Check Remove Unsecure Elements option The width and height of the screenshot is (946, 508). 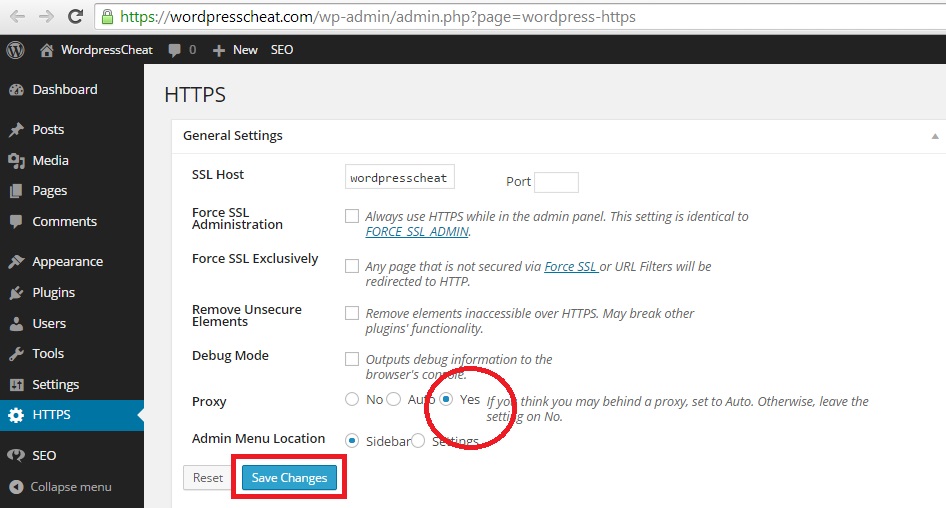(x=352, y=313)
